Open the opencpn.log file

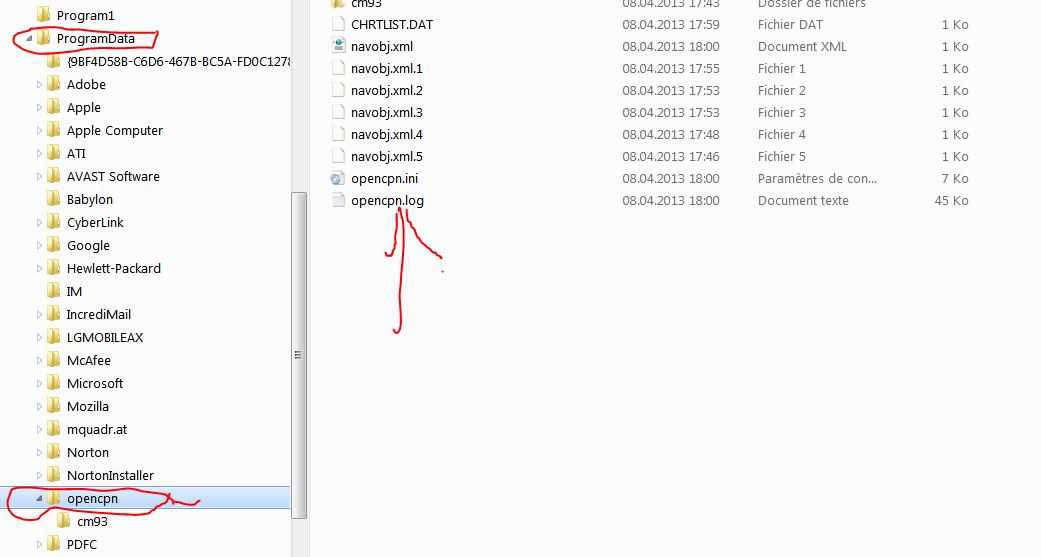pos(387,200)
